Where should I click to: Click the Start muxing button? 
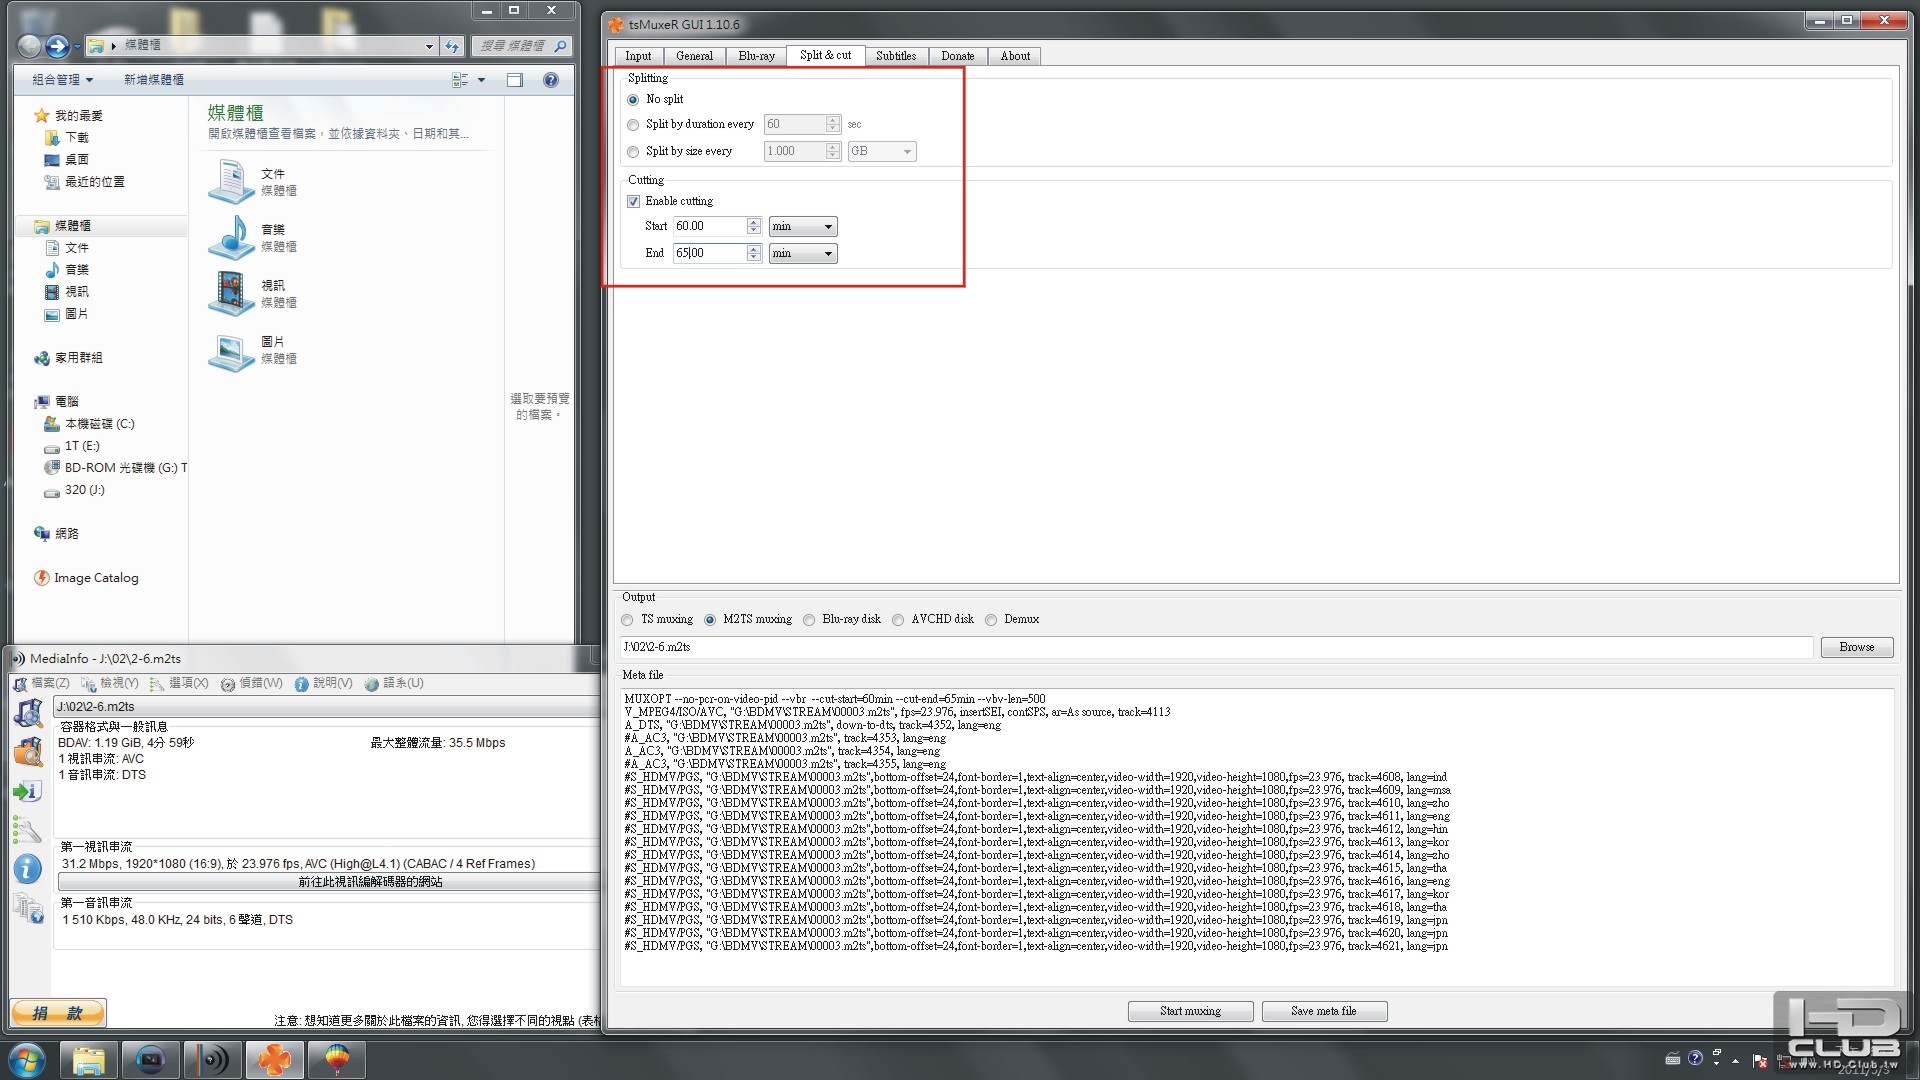1190,1011
